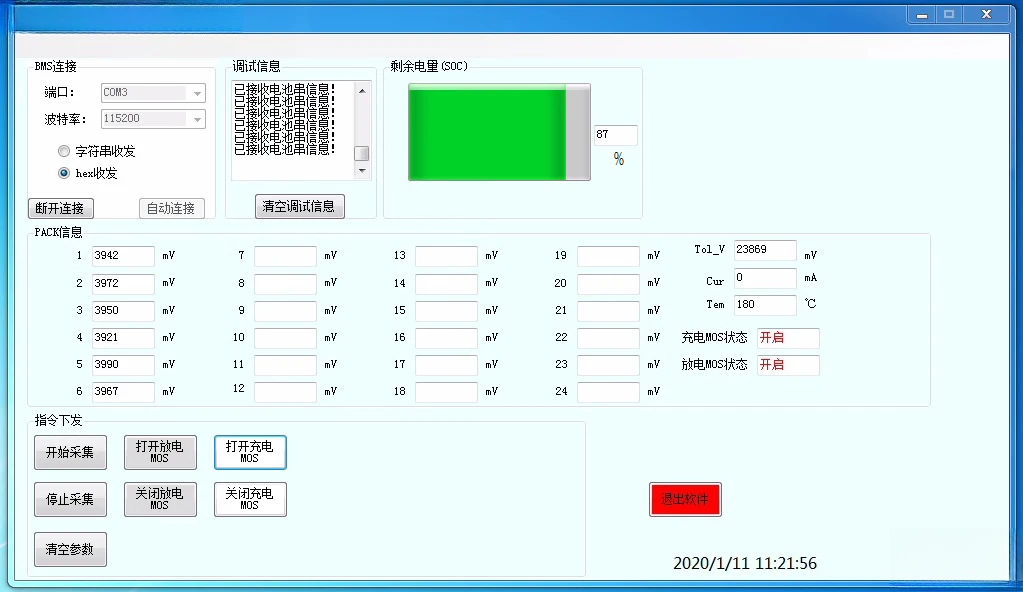Viewport: 1023px width, 592px height.
Task: Maximize the window
Action: pos(949,15)
